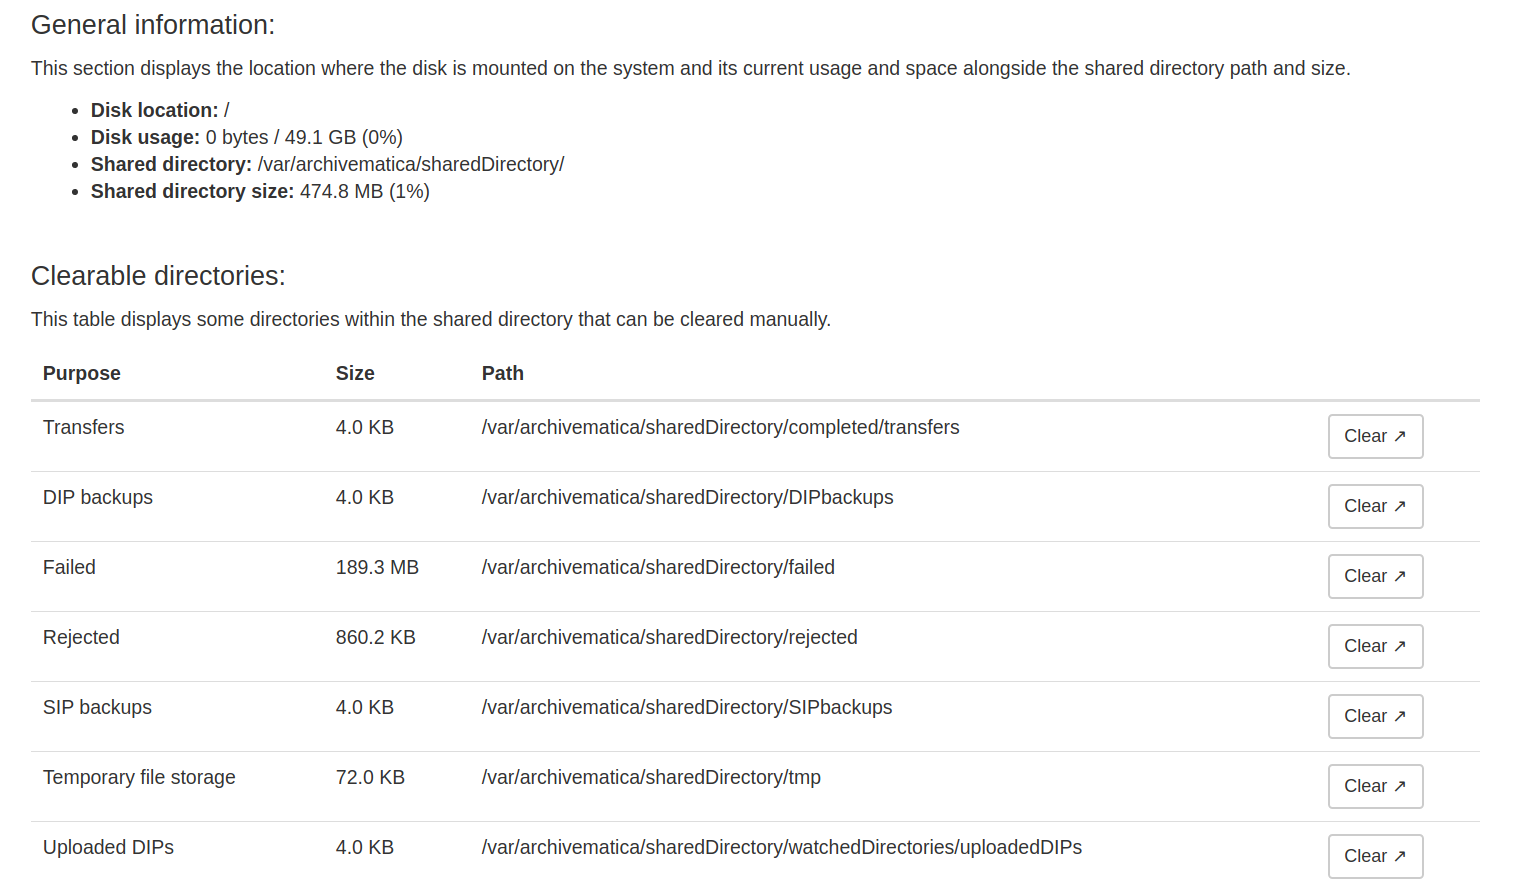Click the Shared directory path in general information
The width and height of the screenshot is (1513, 880).
(410, 164)
